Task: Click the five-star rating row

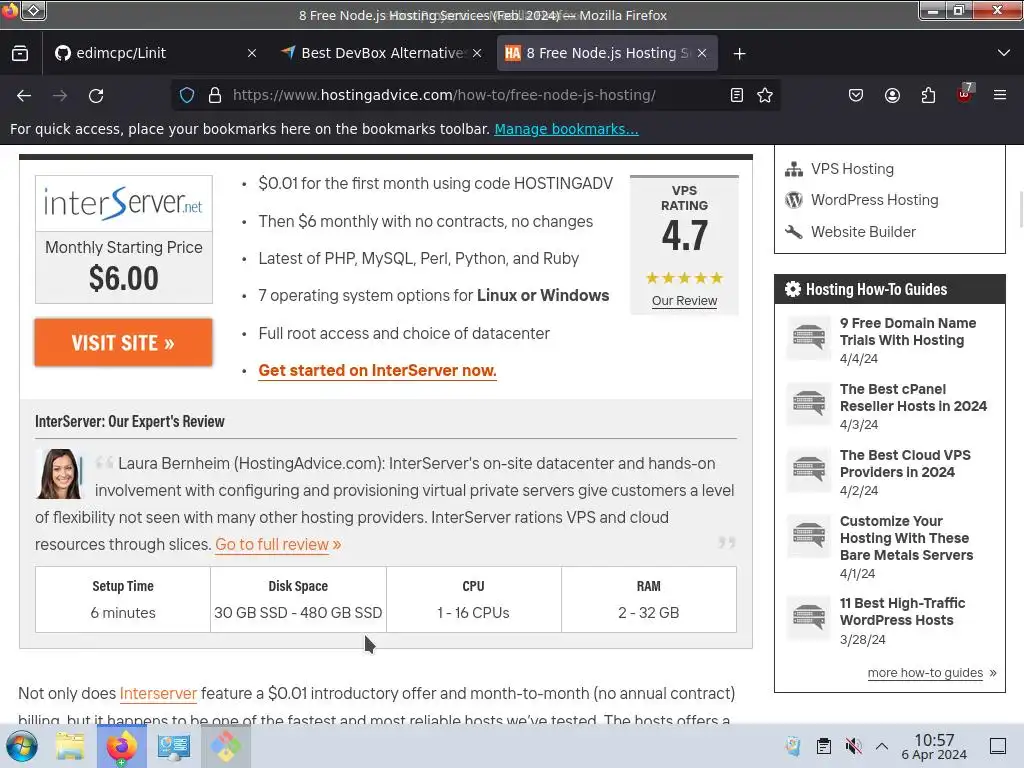Action: pyautogui.click(x=684, y=278)
